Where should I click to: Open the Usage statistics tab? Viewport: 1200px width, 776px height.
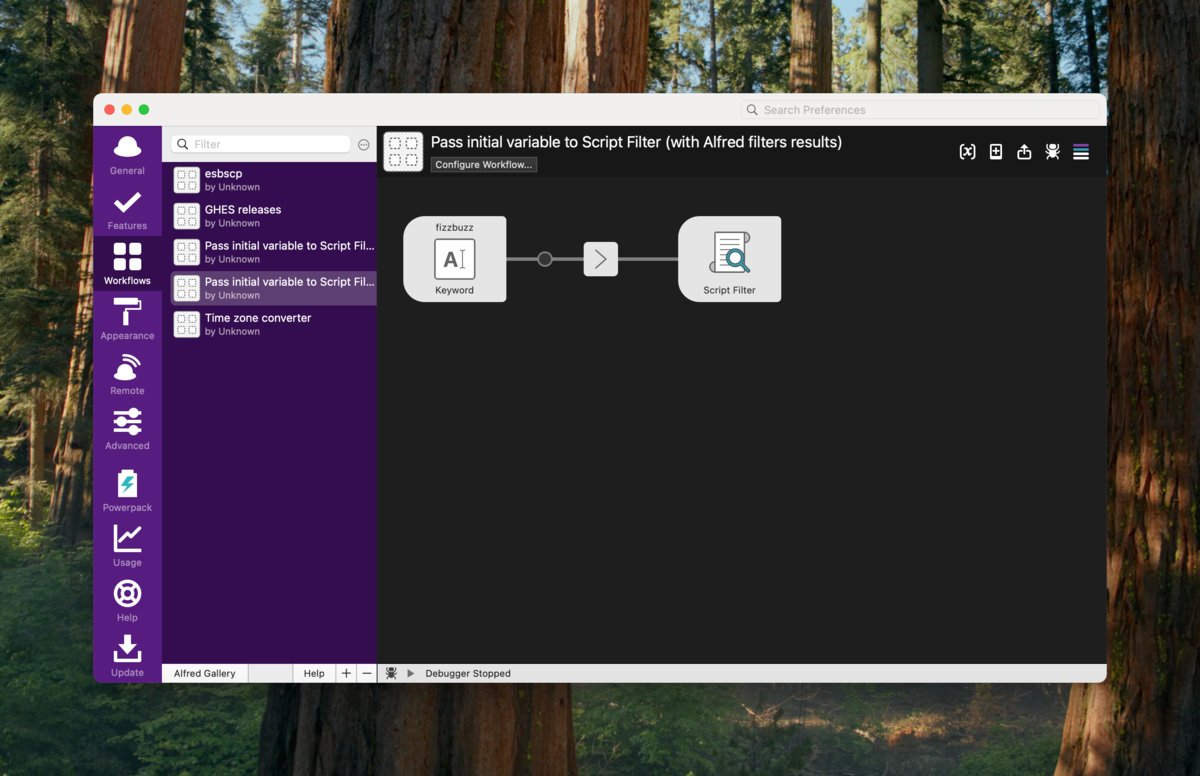coord(127,546)
